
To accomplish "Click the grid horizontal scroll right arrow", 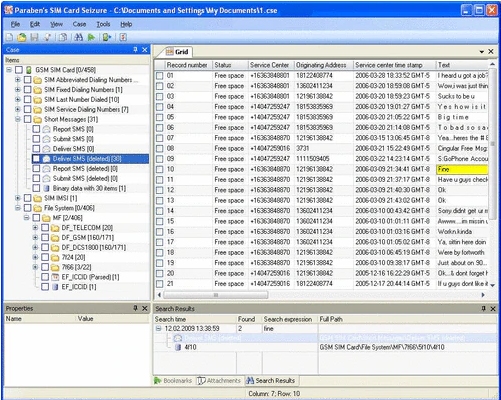I will click(x=483, y=295).
